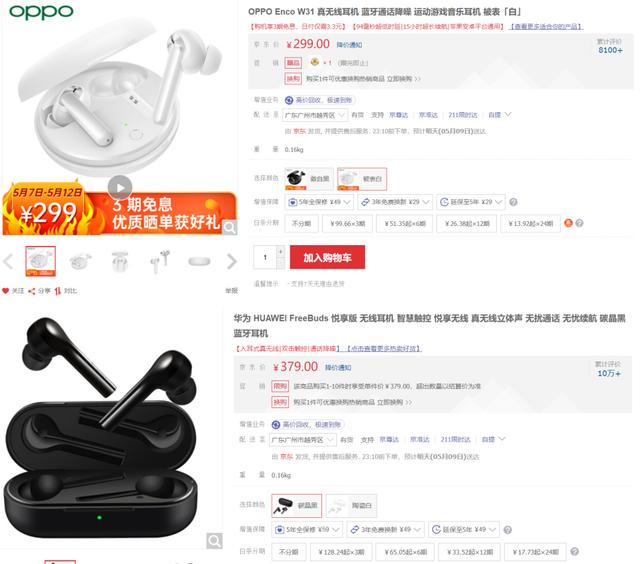Open price drop notification link near ¥299.00

coord(349,45)
